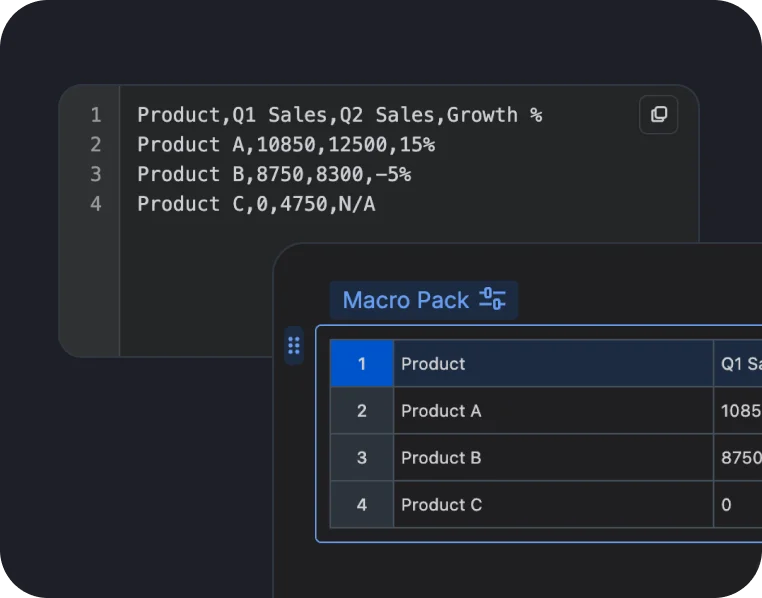The width and height of the screenshot is (762, 598).
Task: Click the '0' cell in Product C row
Action: click(x=738, y=504)
